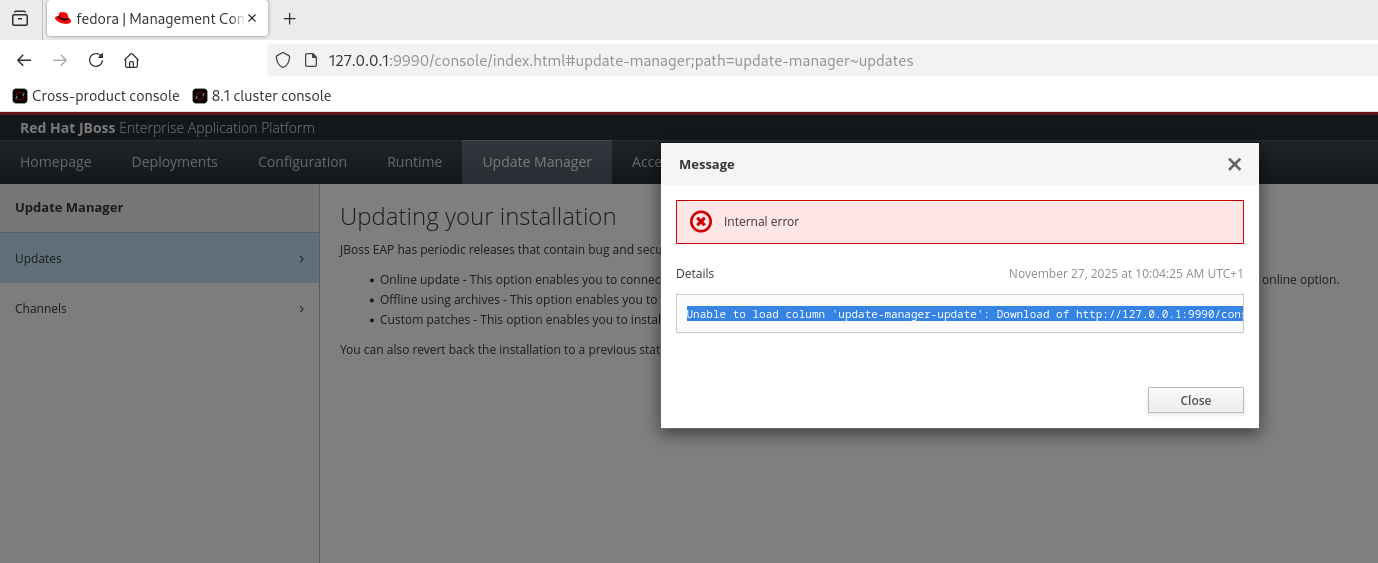Select the Update Manager tab
The height and width of the screenshot is (563, 1378).
pyautogui.click(x=537, y=162)
